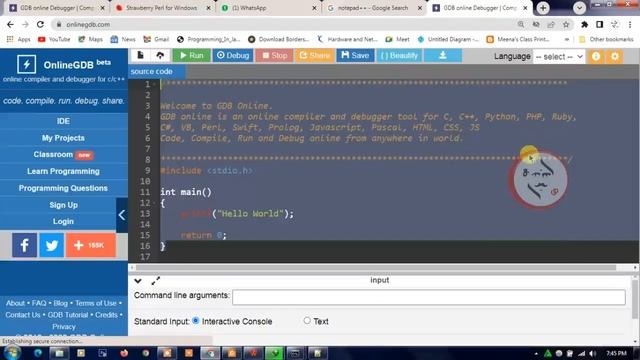
Task: Click the download code icon
Action: coord(443,56)
